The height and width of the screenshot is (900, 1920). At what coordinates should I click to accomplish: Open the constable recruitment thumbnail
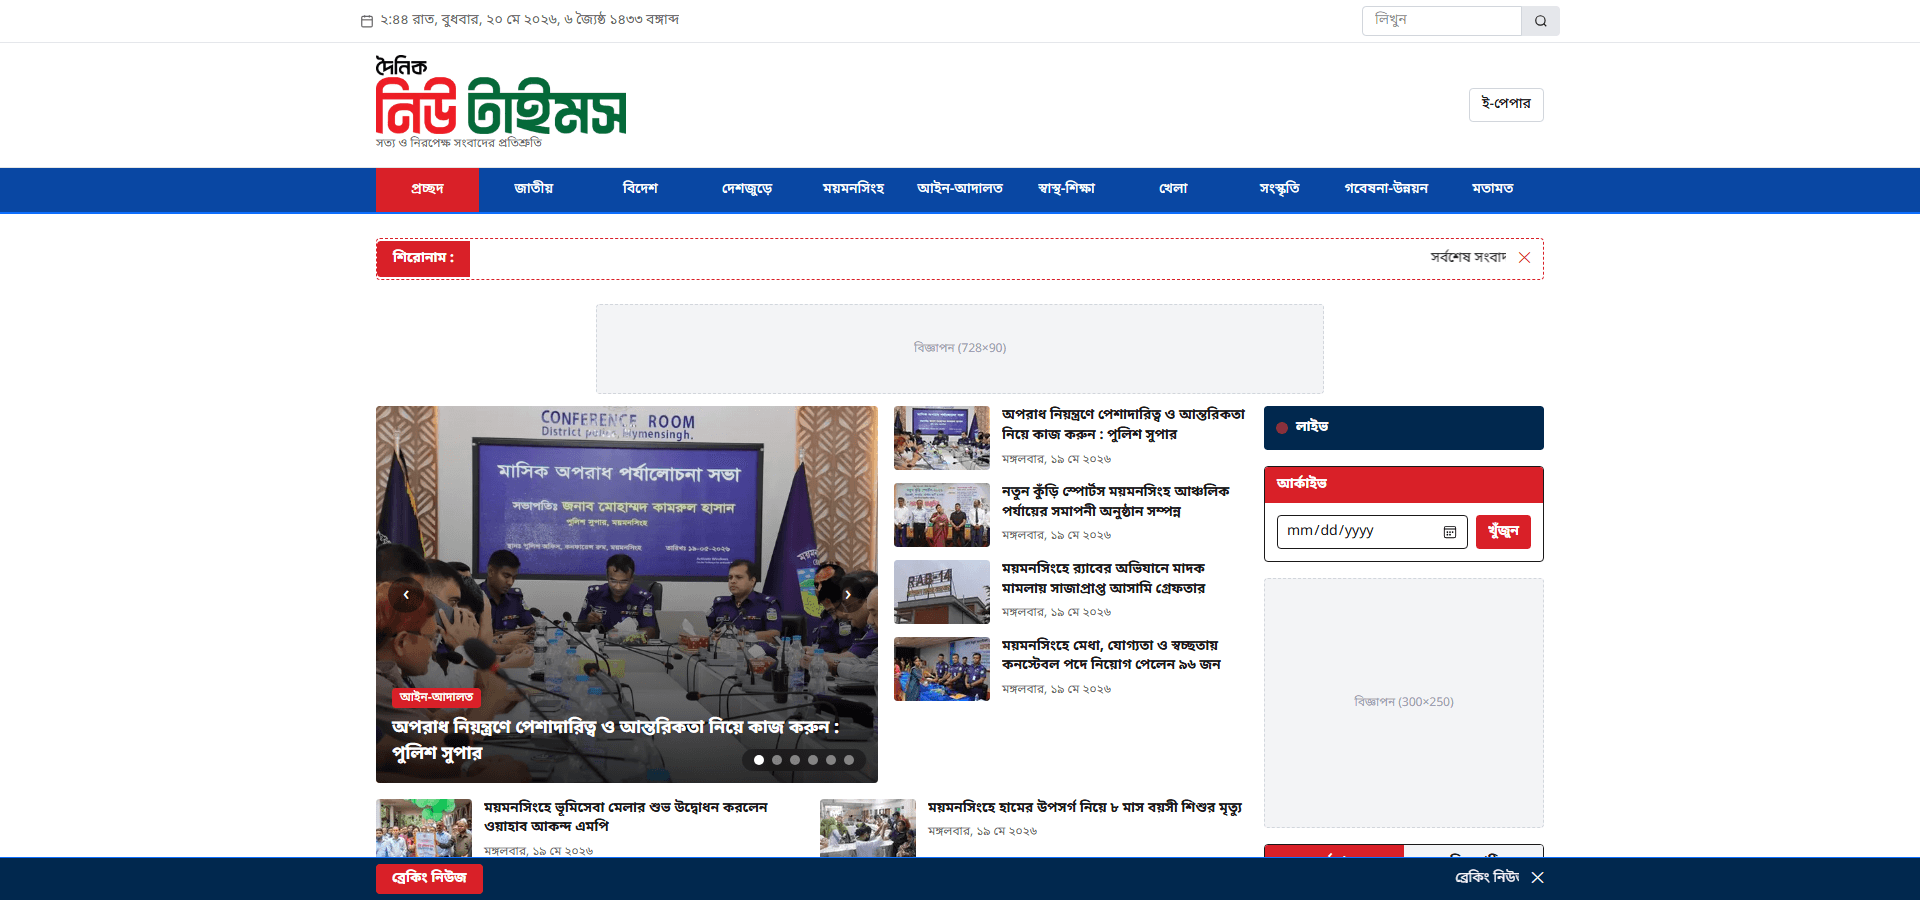[x=942, y=669]
